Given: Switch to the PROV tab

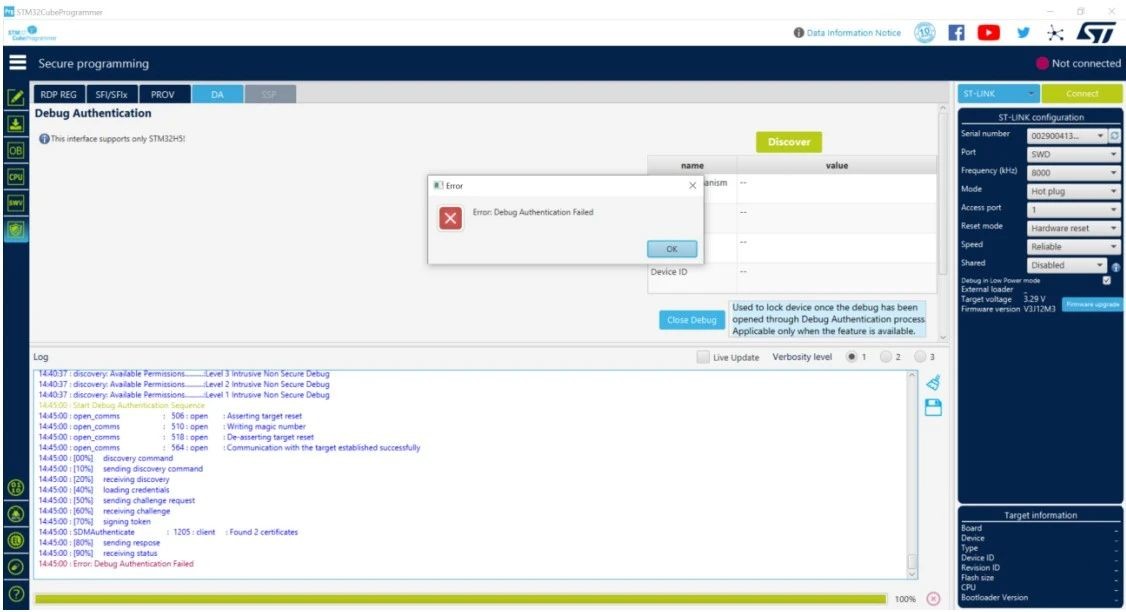Looking at the screenshot, I should 164,94.
